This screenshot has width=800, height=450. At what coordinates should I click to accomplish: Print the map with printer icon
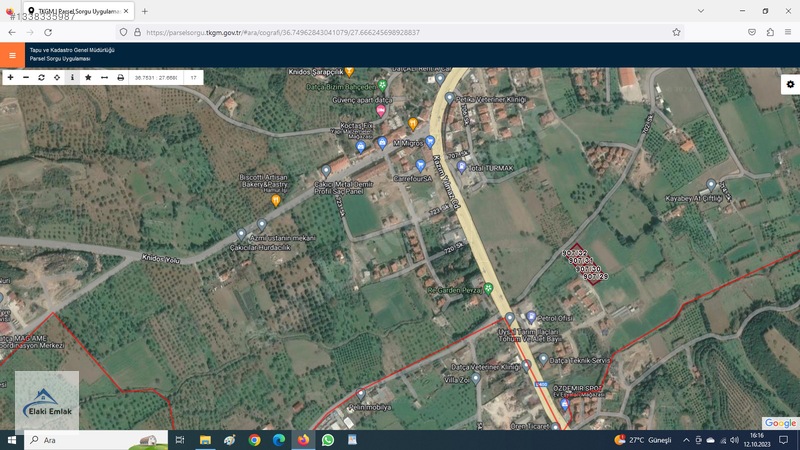pyautogui.click(x=120, y=78)
